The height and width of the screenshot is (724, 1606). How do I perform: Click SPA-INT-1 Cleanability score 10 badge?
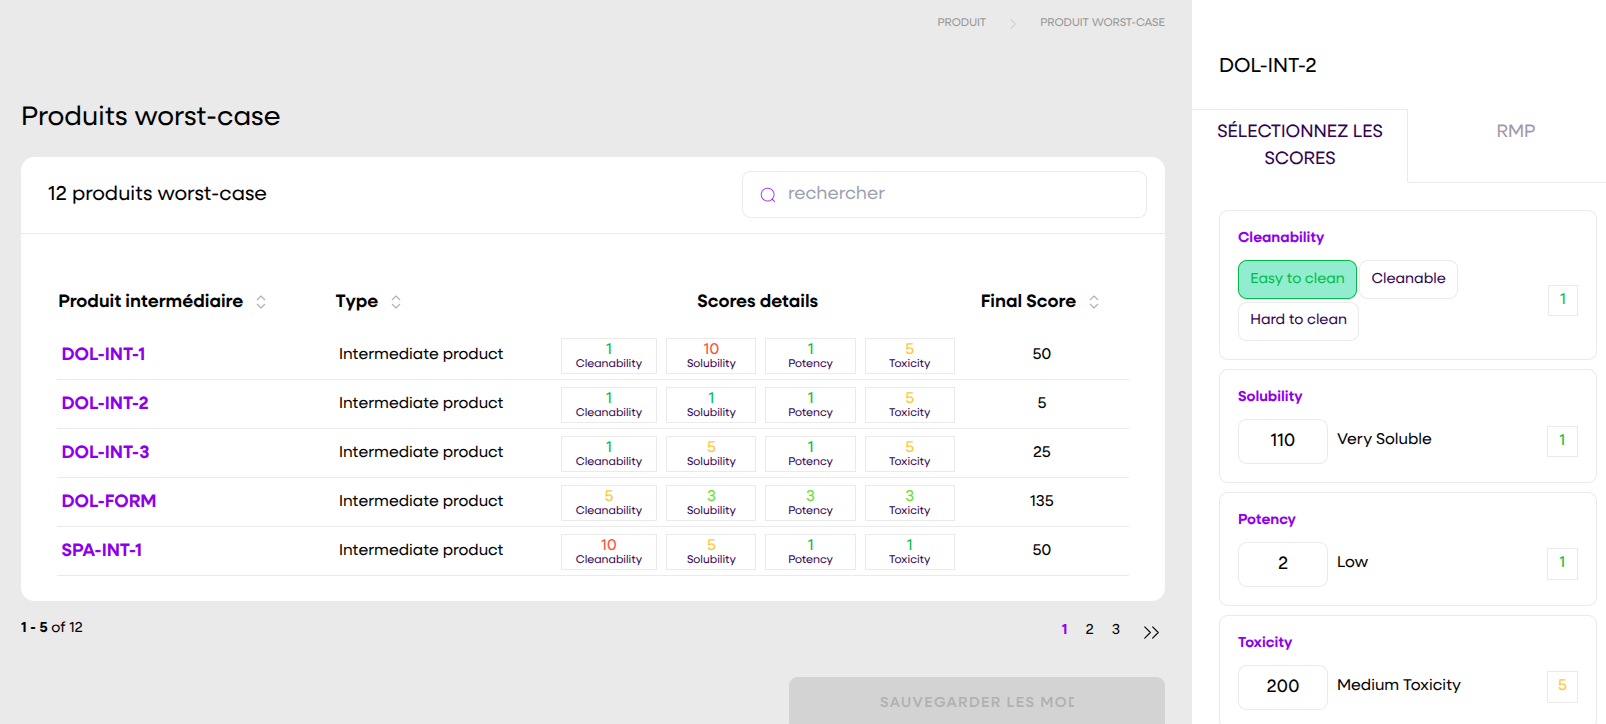(x=608, y=552)
